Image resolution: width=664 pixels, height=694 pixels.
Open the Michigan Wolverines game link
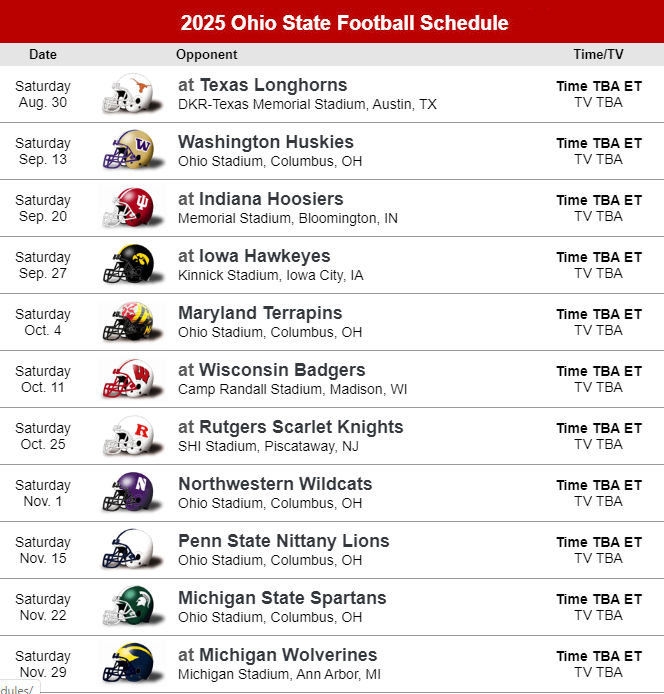pos(277,655)
